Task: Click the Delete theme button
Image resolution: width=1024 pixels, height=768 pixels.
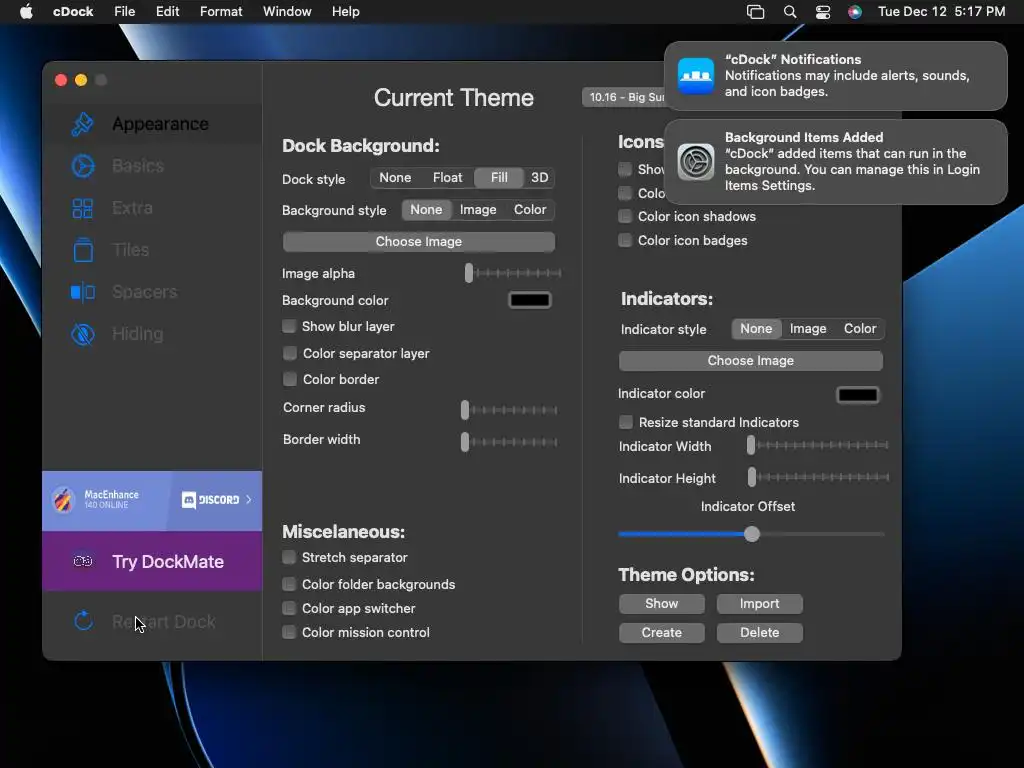Action: click(760, 632)
